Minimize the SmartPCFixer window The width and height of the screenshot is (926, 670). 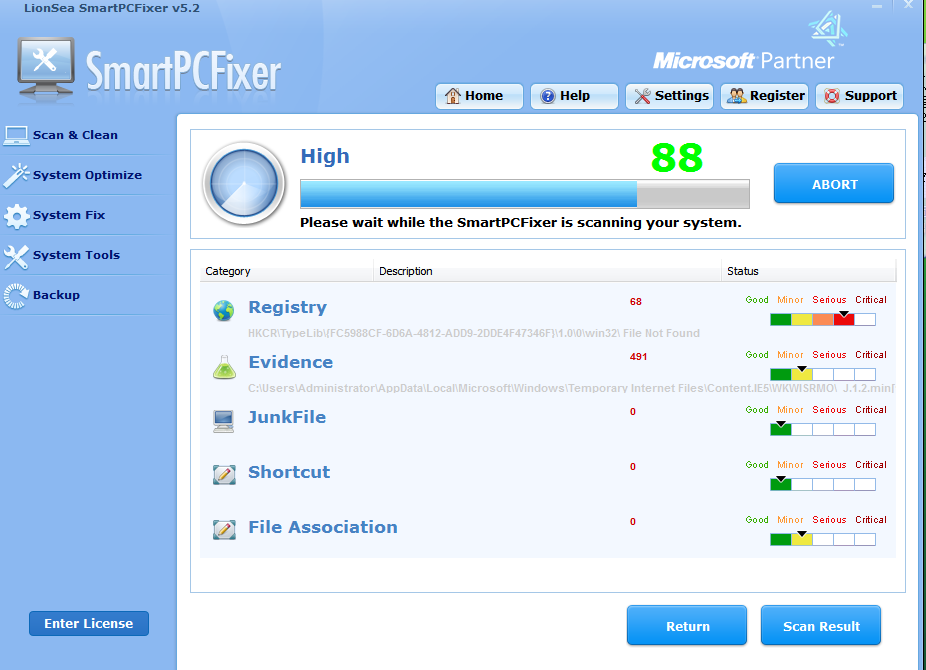(x=877, y=6)
